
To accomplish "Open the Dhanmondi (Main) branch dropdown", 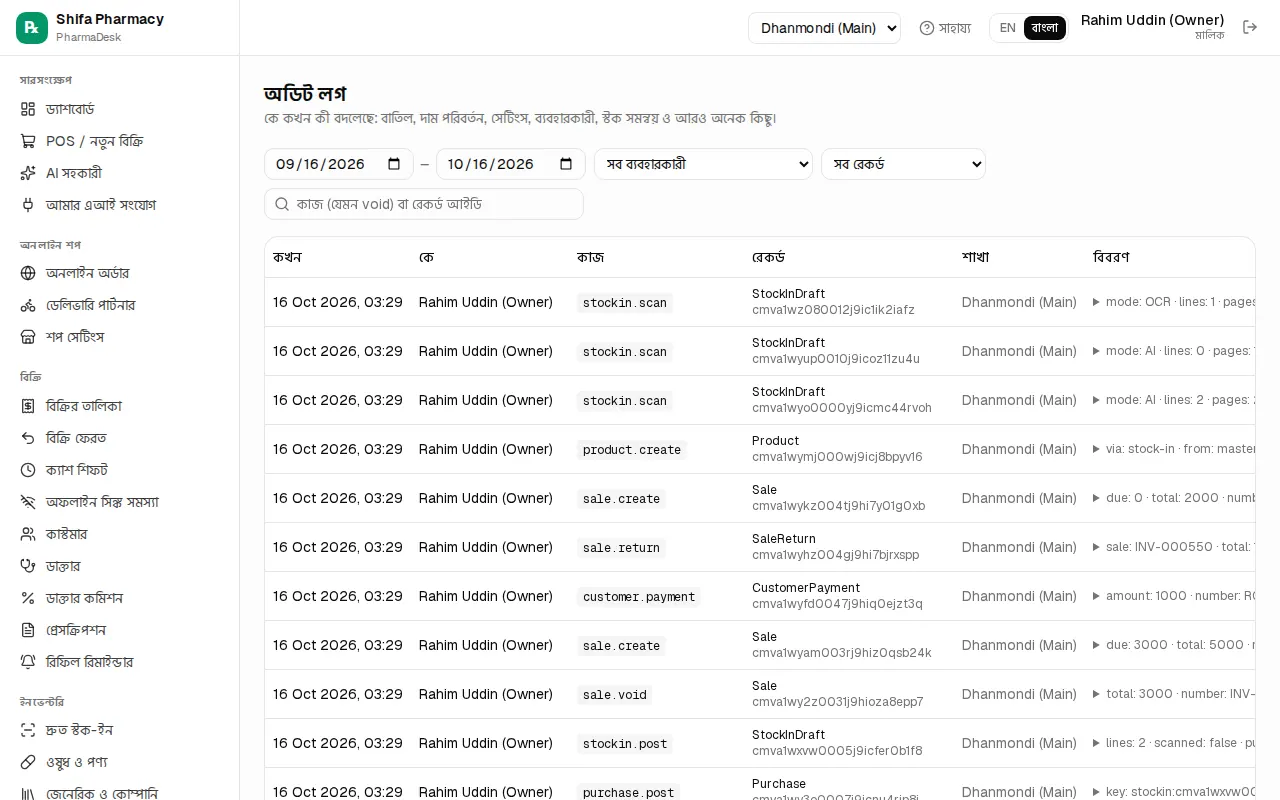I will [824, 28].
